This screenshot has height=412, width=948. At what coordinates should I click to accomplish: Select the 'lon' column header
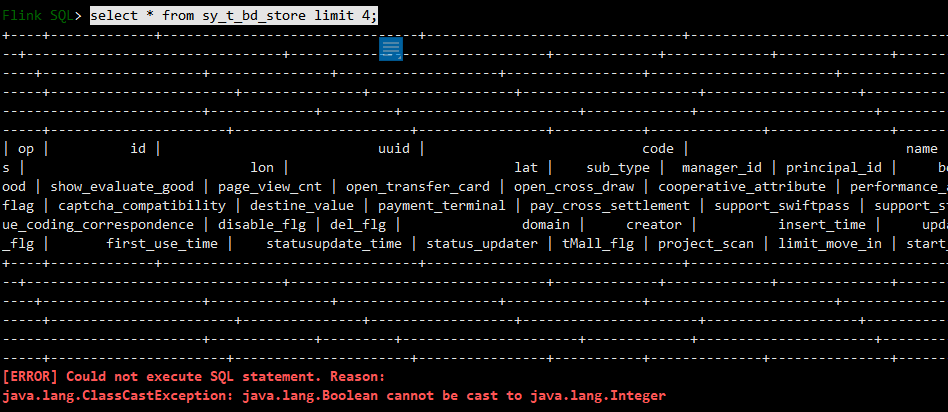262,168
